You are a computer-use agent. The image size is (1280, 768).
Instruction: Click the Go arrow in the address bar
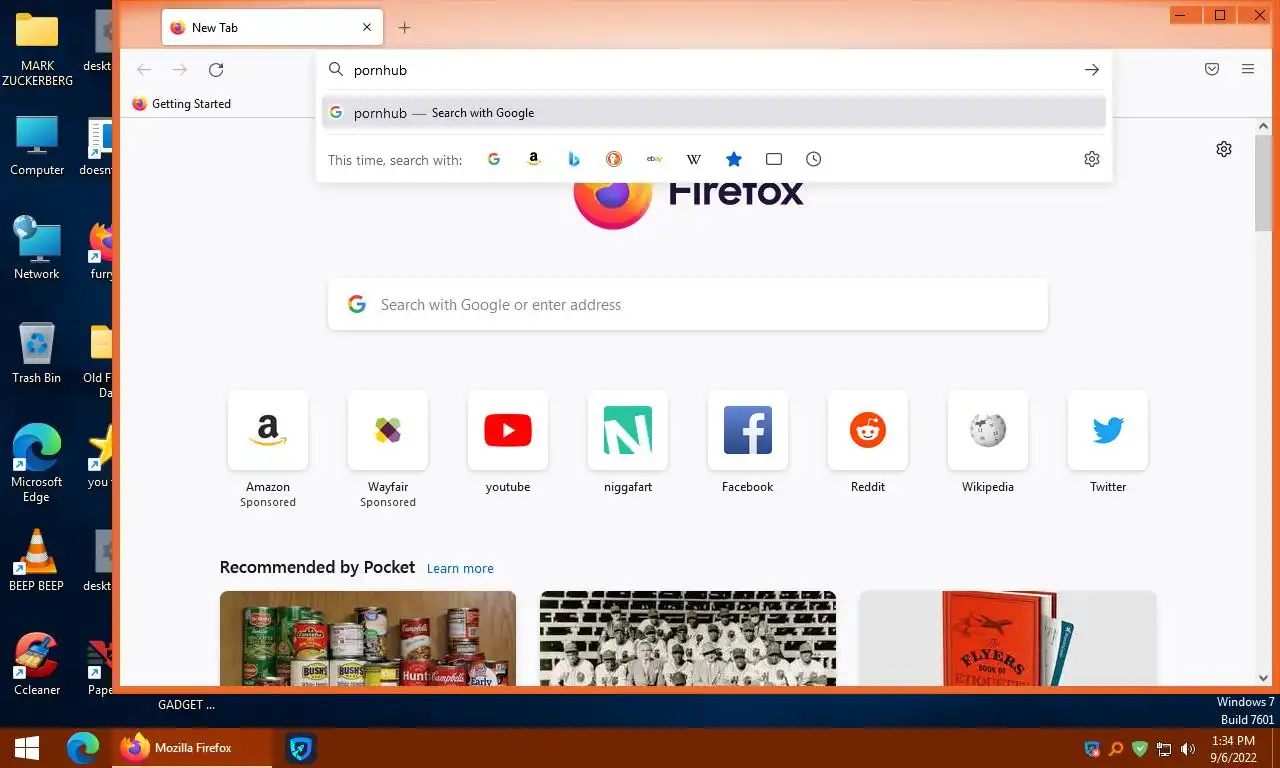click(x=1092, y=70)
